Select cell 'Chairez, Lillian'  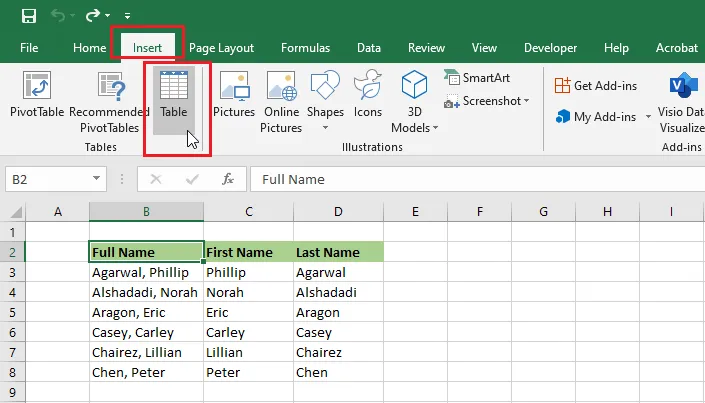pyautogui.click(x=147, y=352)
